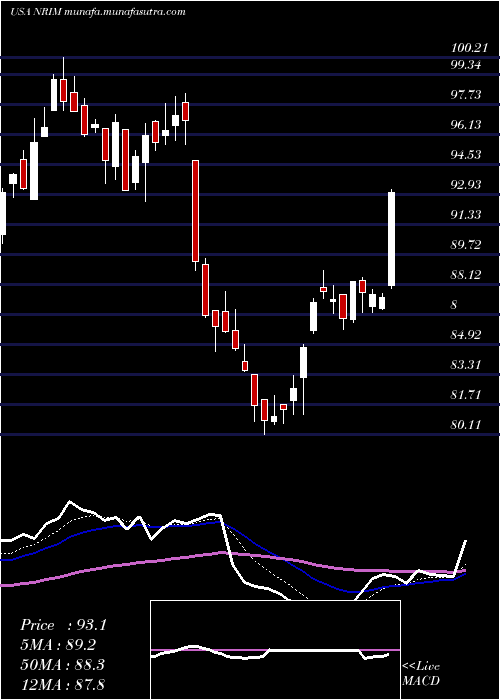500x700 pixels.
Task: Click the USA NRIM munafasutra.com title text
Action: [x=97, y=12]
